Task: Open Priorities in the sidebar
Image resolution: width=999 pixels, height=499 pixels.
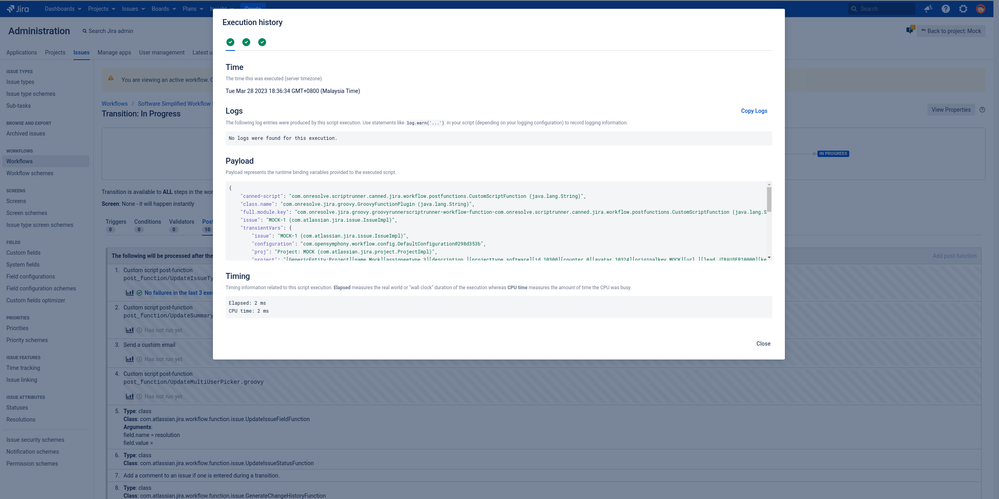Action: point(17,328)
